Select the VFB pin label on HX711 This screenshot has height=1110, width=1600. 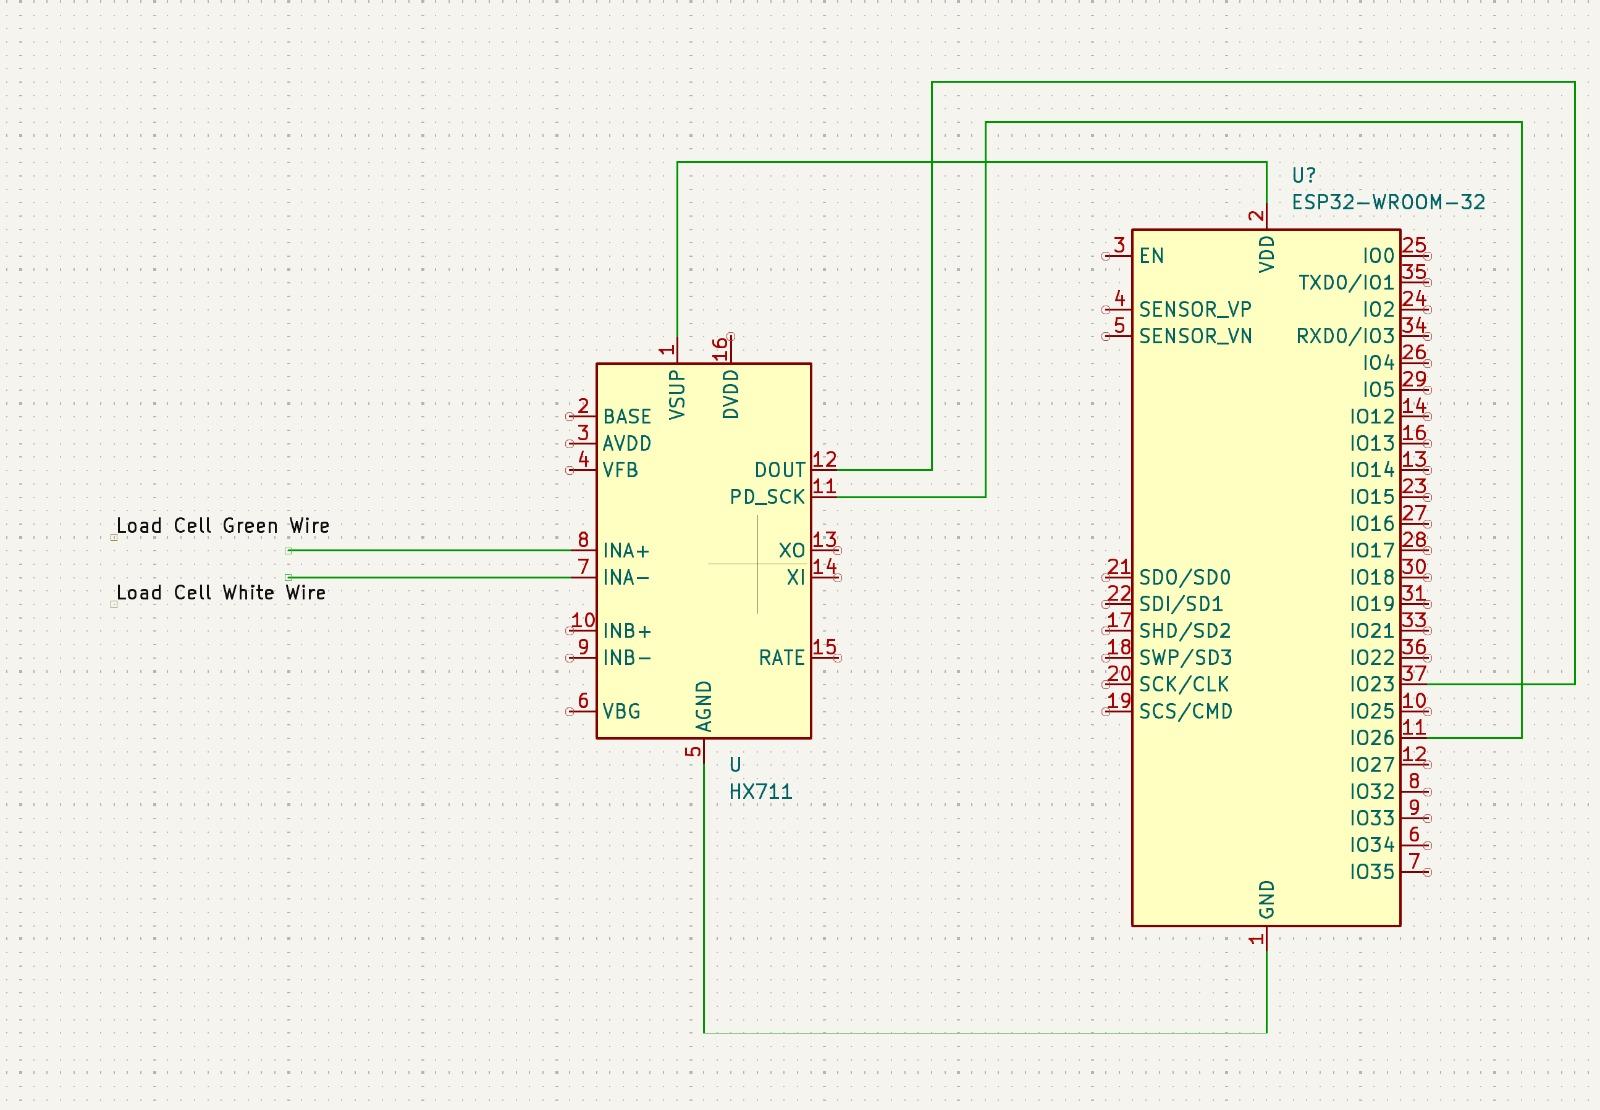[x=620, y=470]
